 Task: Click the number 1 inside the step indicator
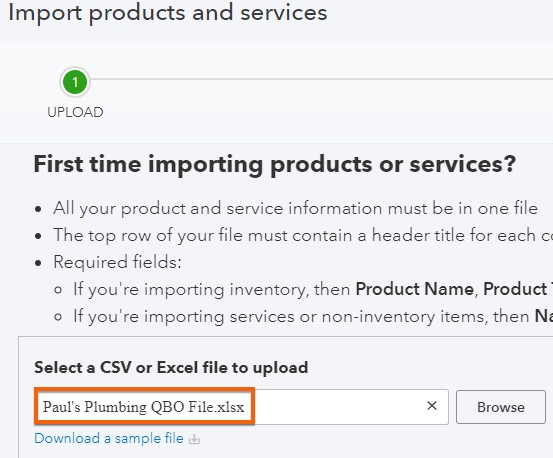pos(75,82)
